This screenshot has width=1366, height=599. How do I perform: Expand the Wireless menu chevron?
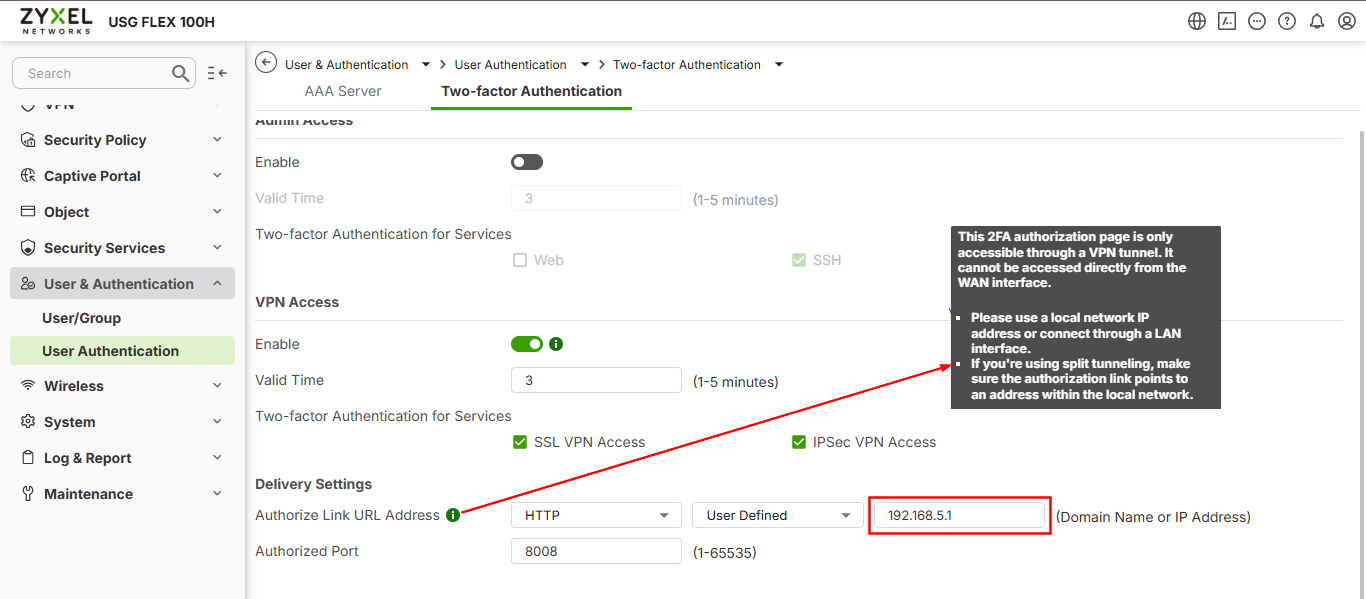click(217, 386)
